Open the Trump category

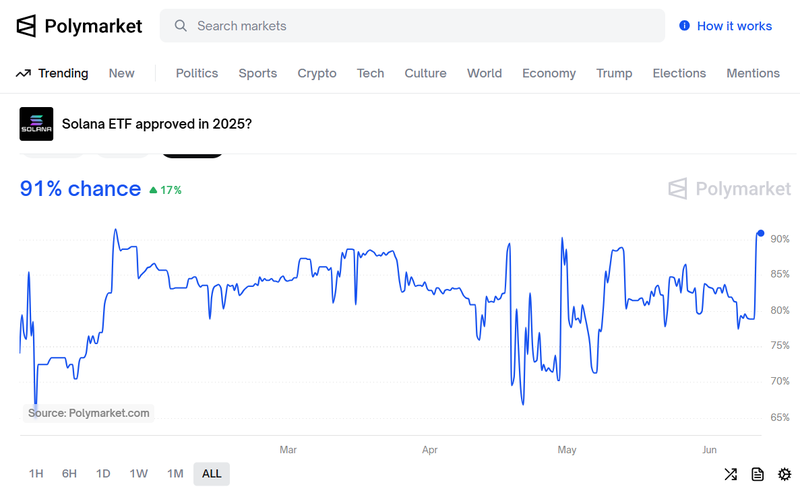tap(614, 73)
